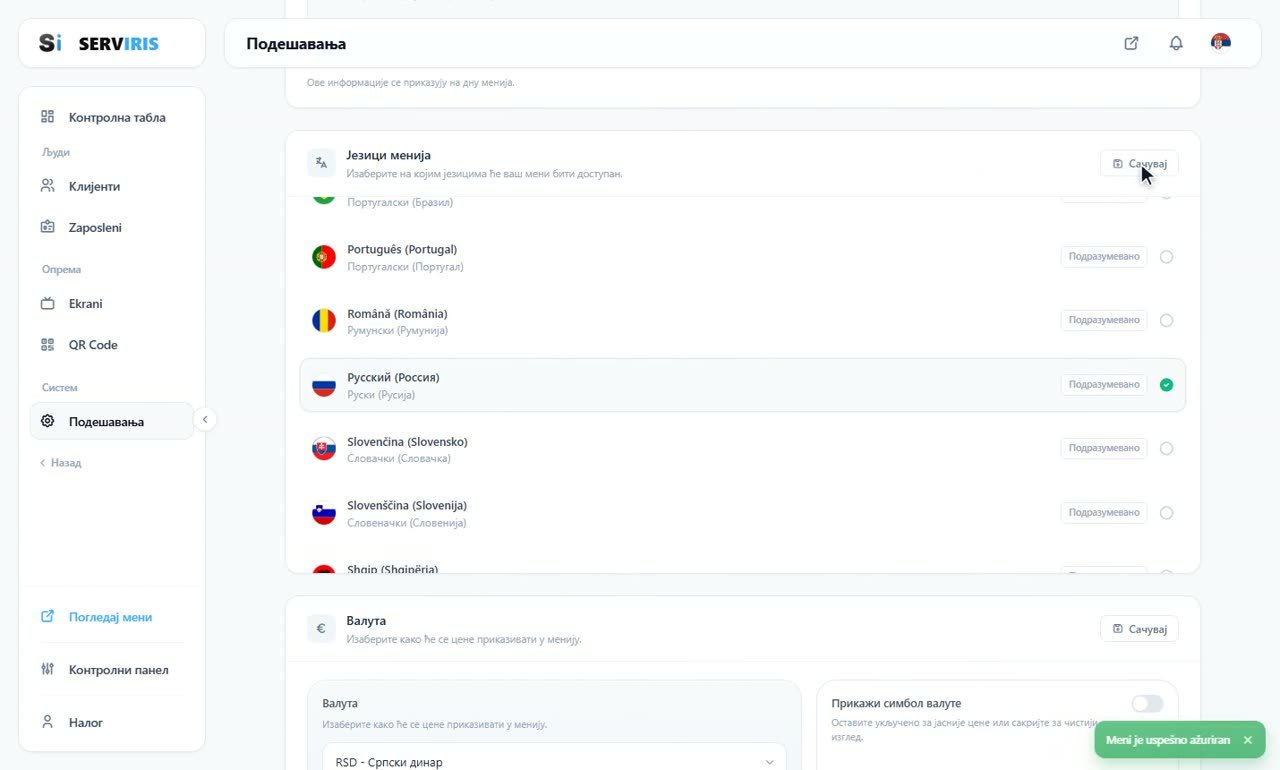Click the Налог person icon
The width and height of the screenshot is (1280, 770).
pyautogui.click(x=47, y=722)
